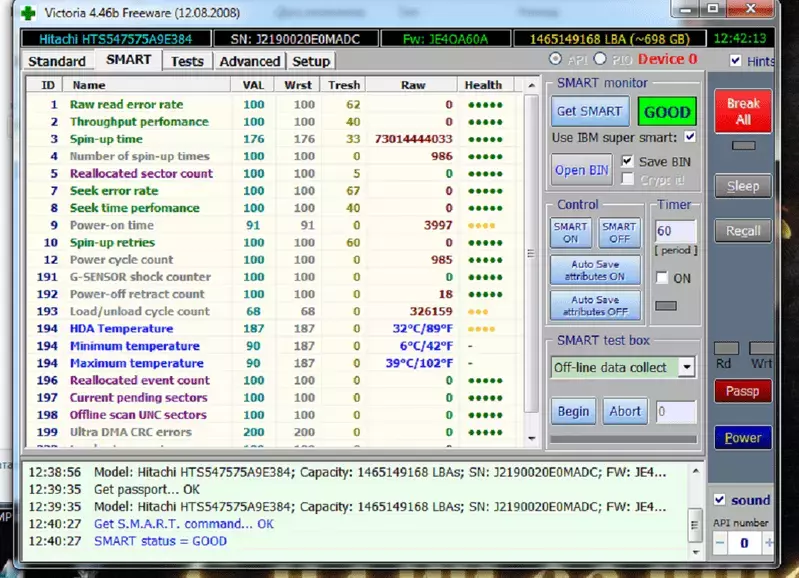The image size is (799, 578).
Task: Switch to the Standard tab
Action: coord(57,61)
